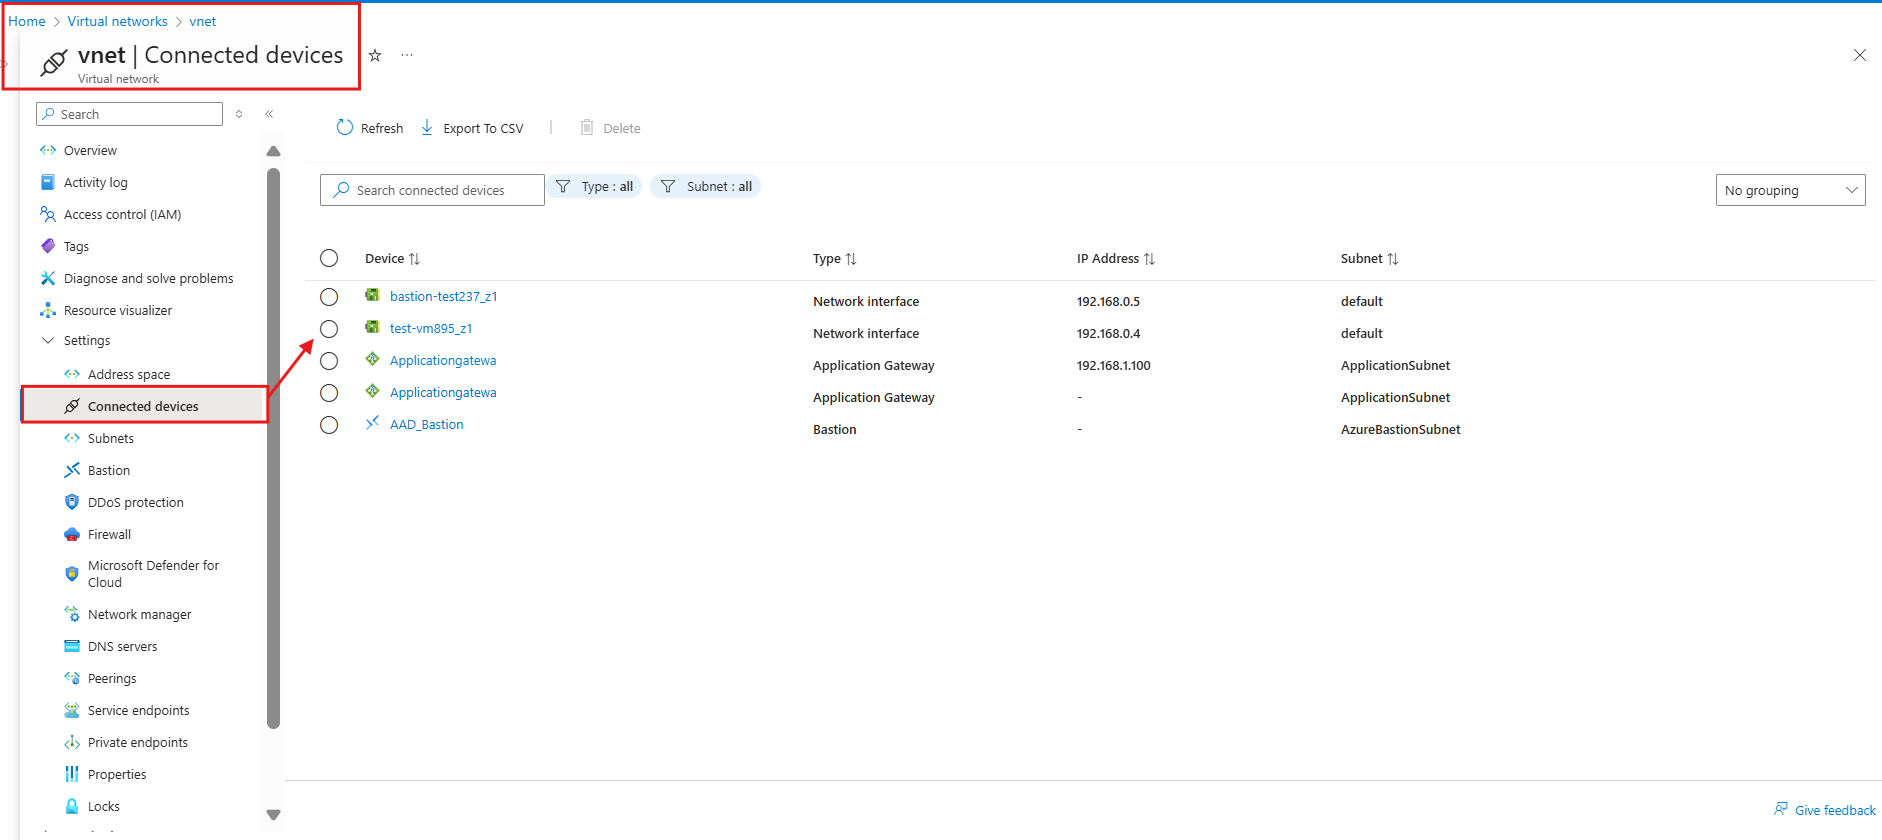
Task: Go to Home in the breadcrumb
Action: [x=27, y=21]
